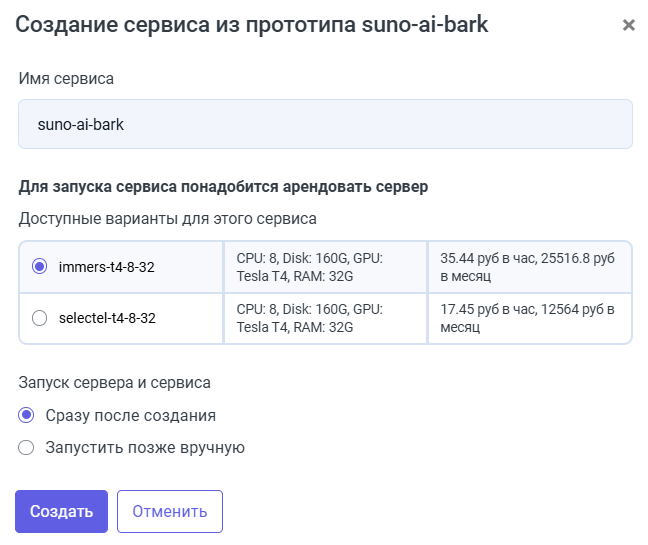Click the 'Запуск сервера и сервиса' section label
The width and height of the screenshot is (648, 545).
tap(114, 382)
